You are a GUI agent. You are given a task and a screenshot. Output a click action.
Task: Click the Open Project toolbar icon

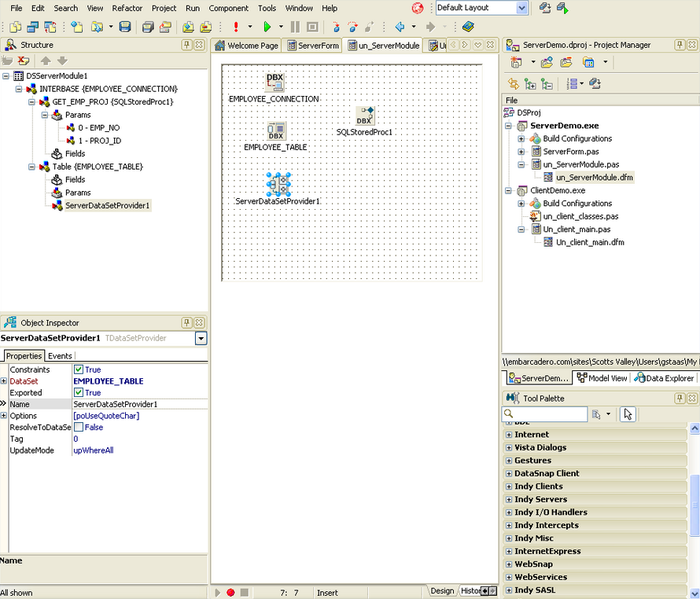coord(166,27)
